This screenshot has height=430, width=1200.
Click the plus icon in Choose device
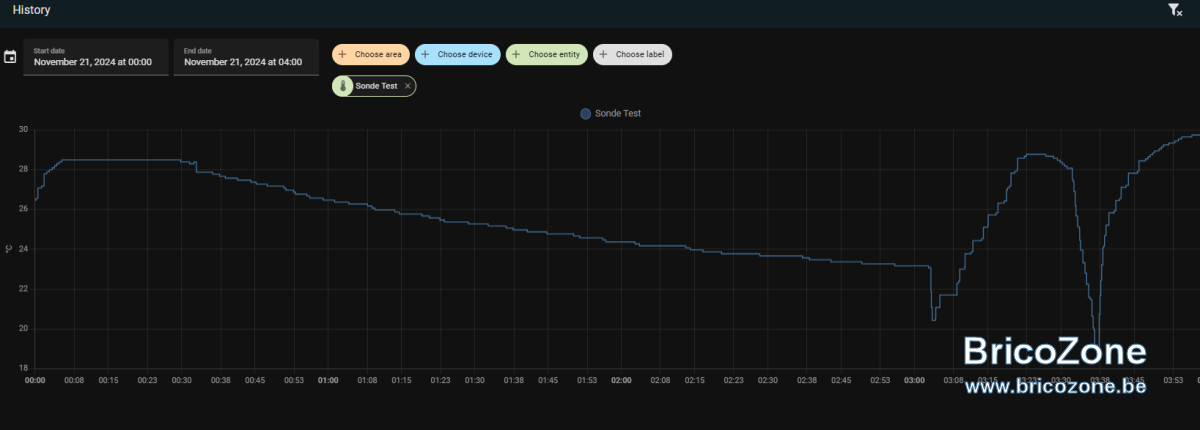[x=426, y=54]
